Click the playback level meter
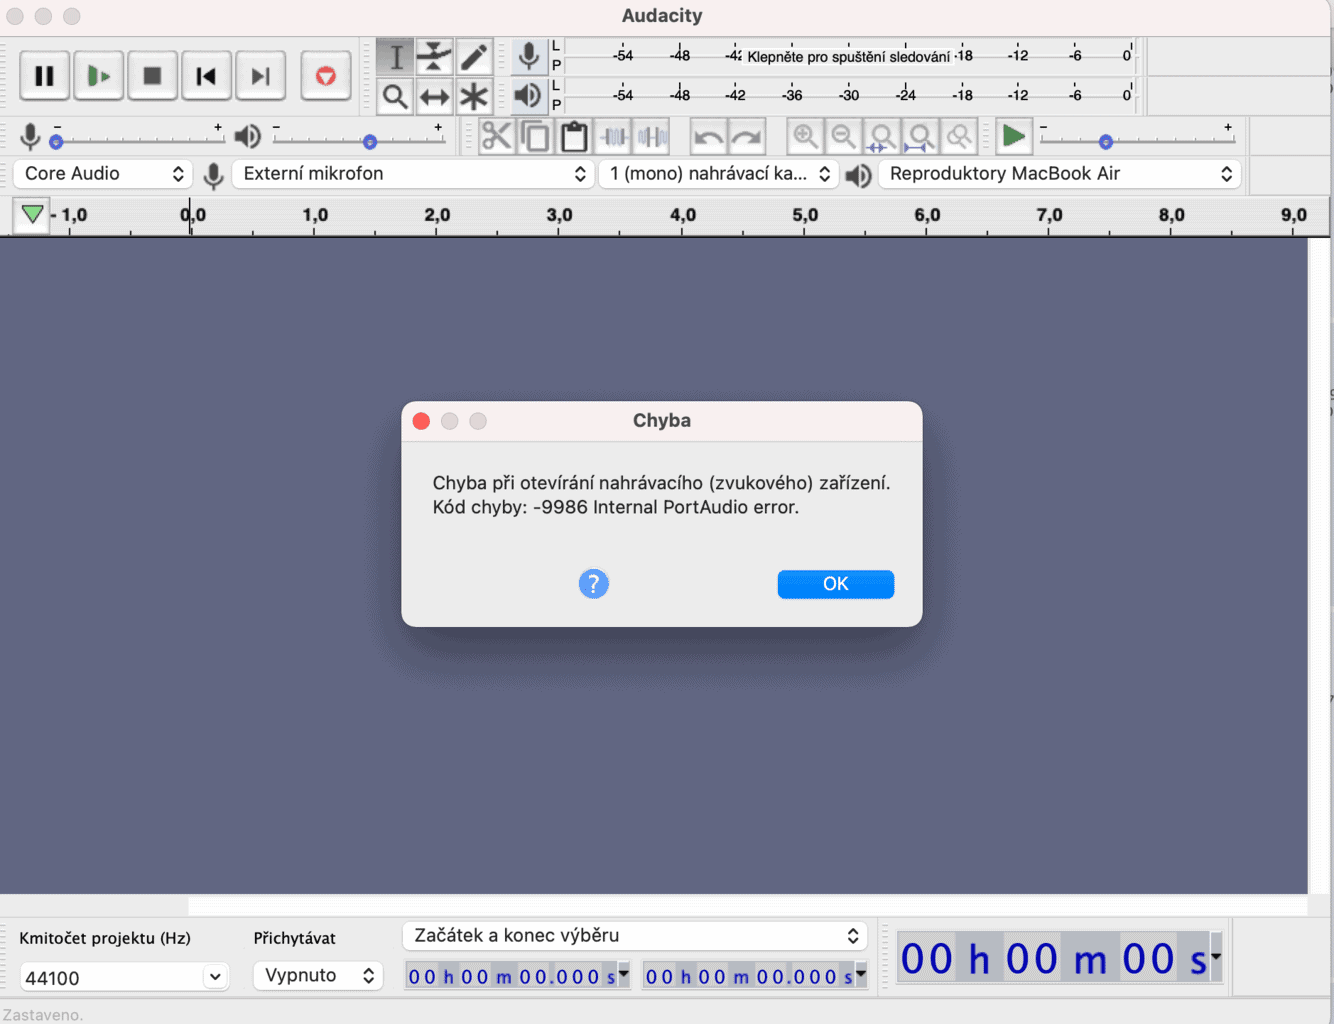 point(850,96)
